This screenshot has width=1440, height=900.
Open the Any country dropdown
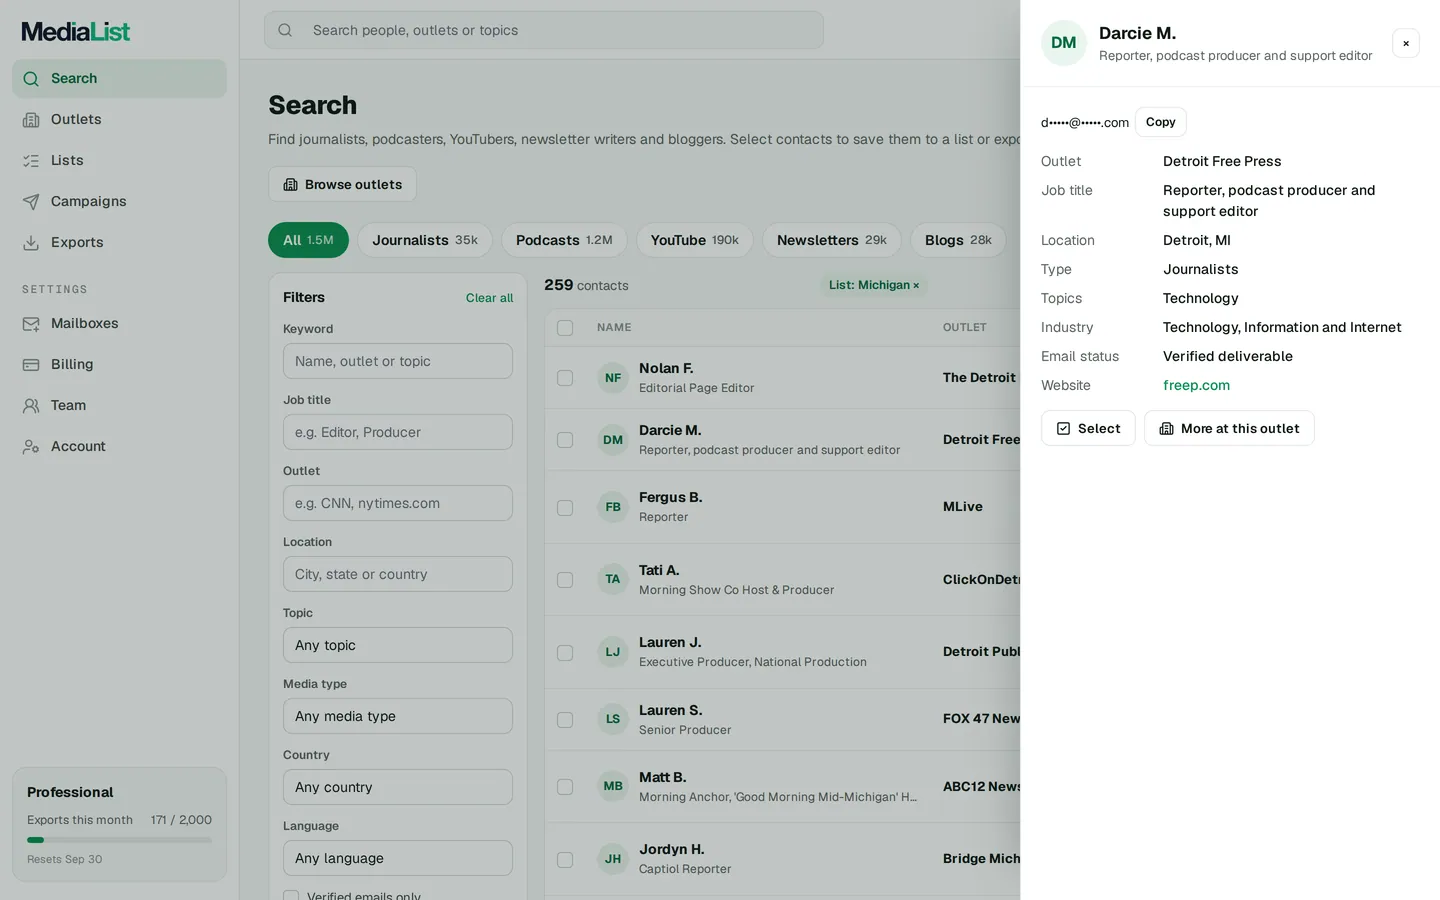pyautogui.click(x=398, y=787)
